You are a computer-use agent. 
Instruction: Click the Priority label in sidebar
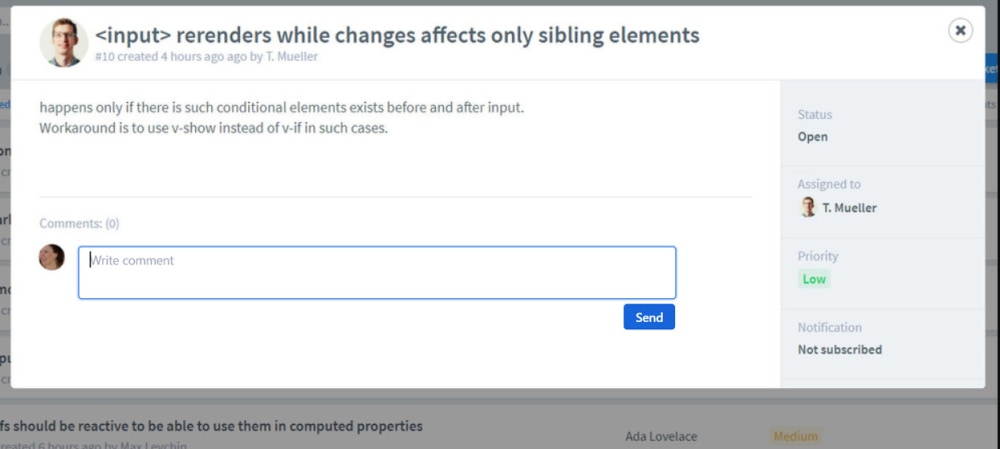[x=818, y=256]
